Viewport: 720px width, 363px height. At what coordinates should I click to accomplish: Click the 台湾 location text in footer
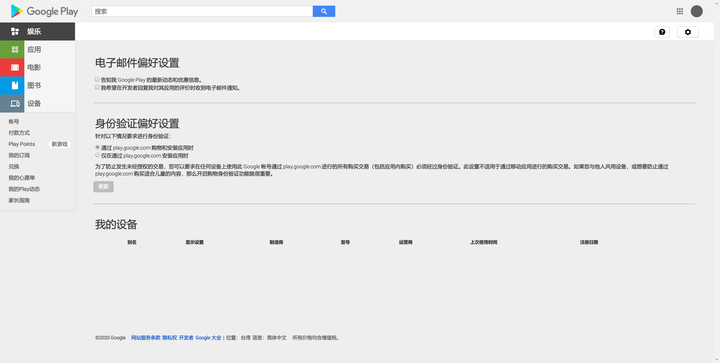246,338
